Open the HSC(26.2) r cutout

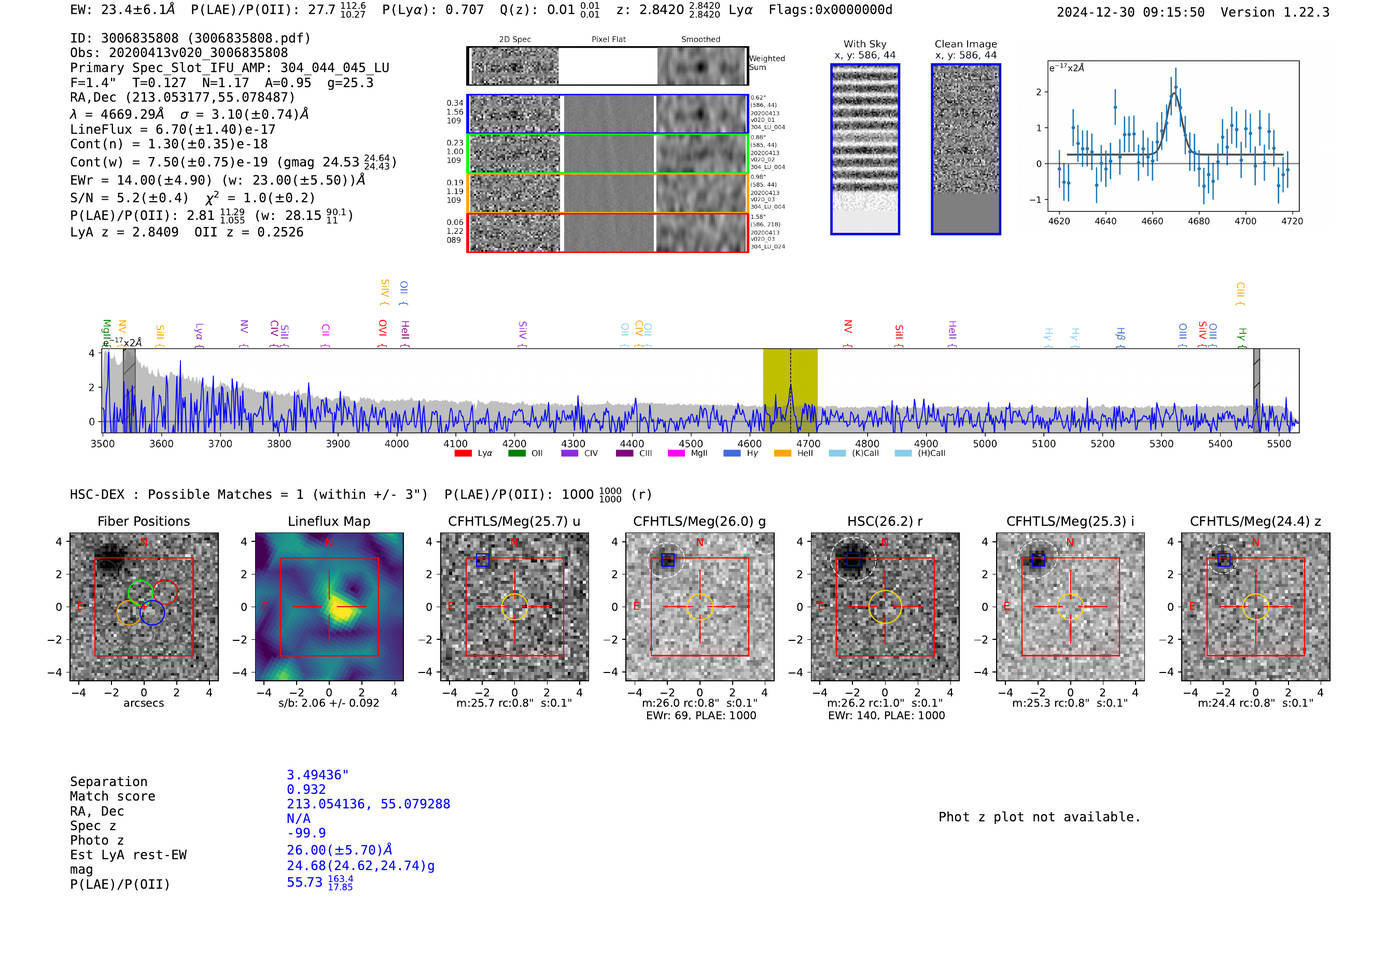(x=885, y=607)
